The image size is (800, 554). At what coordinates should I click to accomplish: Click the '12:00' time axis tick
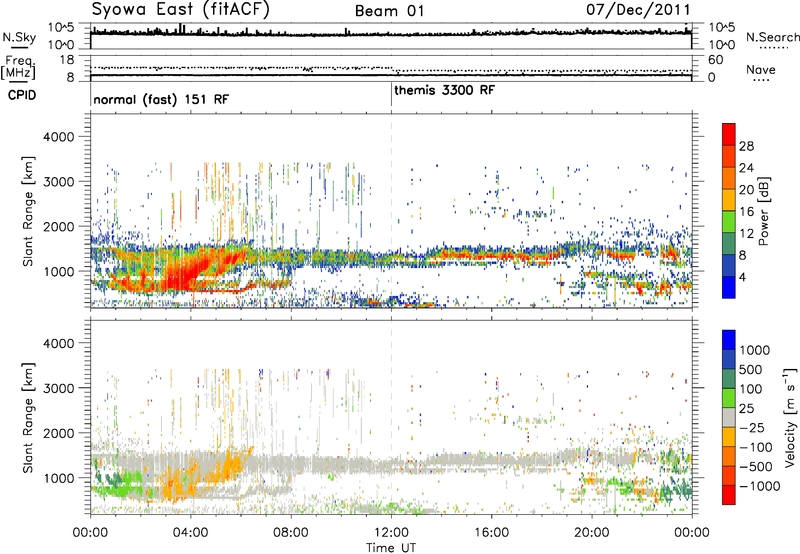pyautogui.click(x=391, y=533)
